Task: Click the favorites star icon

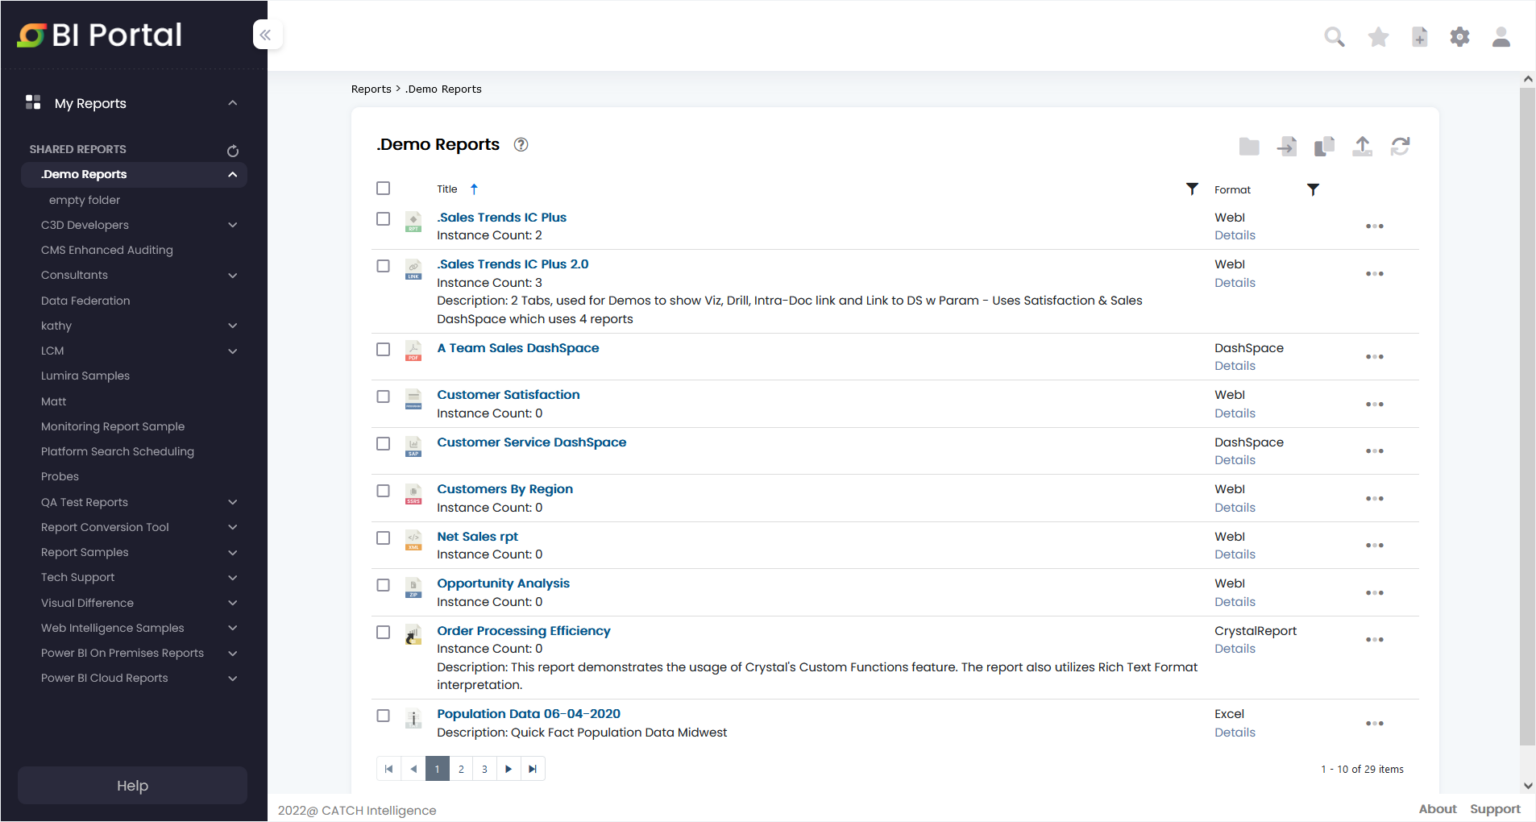Action: tap(1378, 36)
